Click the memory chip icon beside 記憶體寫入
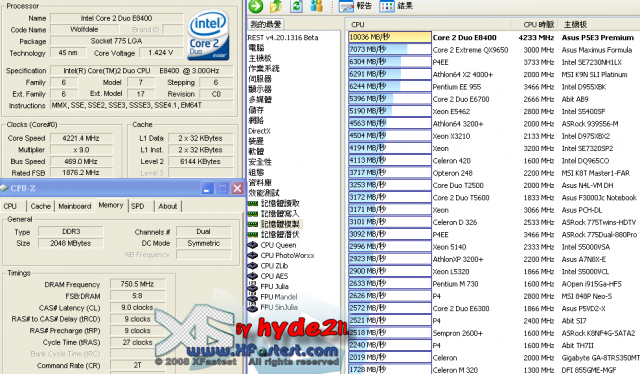 click(x=253, y=214)
